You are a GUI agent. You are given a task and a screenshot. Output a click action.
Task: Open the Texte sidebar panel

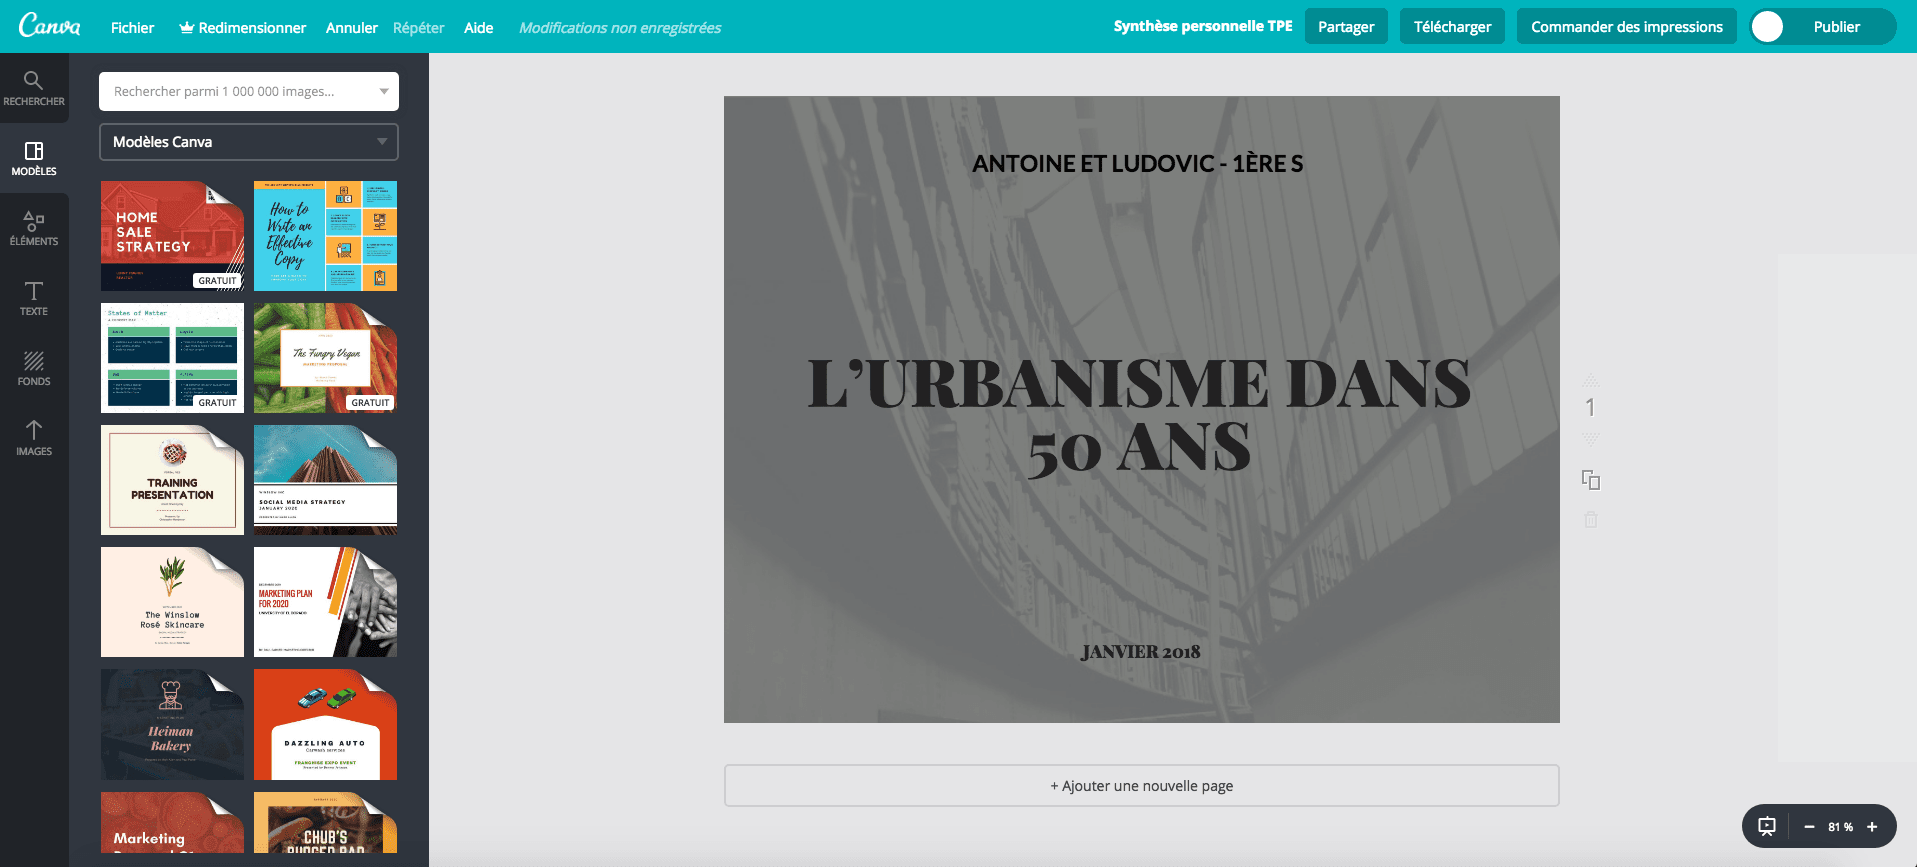click(34, 299)
